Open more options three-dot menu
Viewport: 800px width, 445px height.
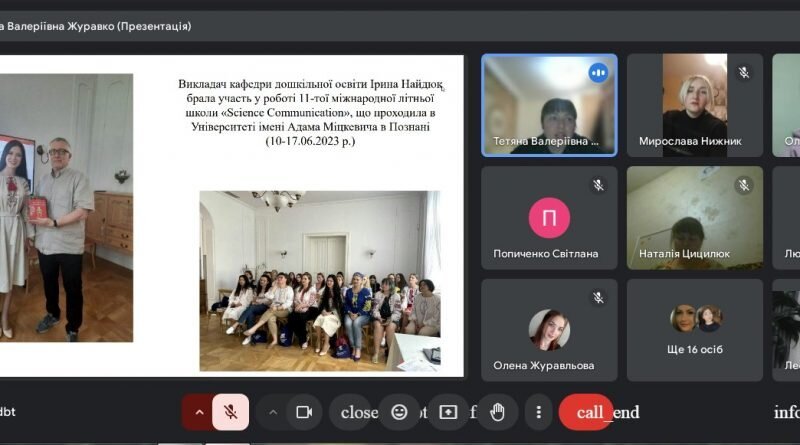(x=538, y=412)
